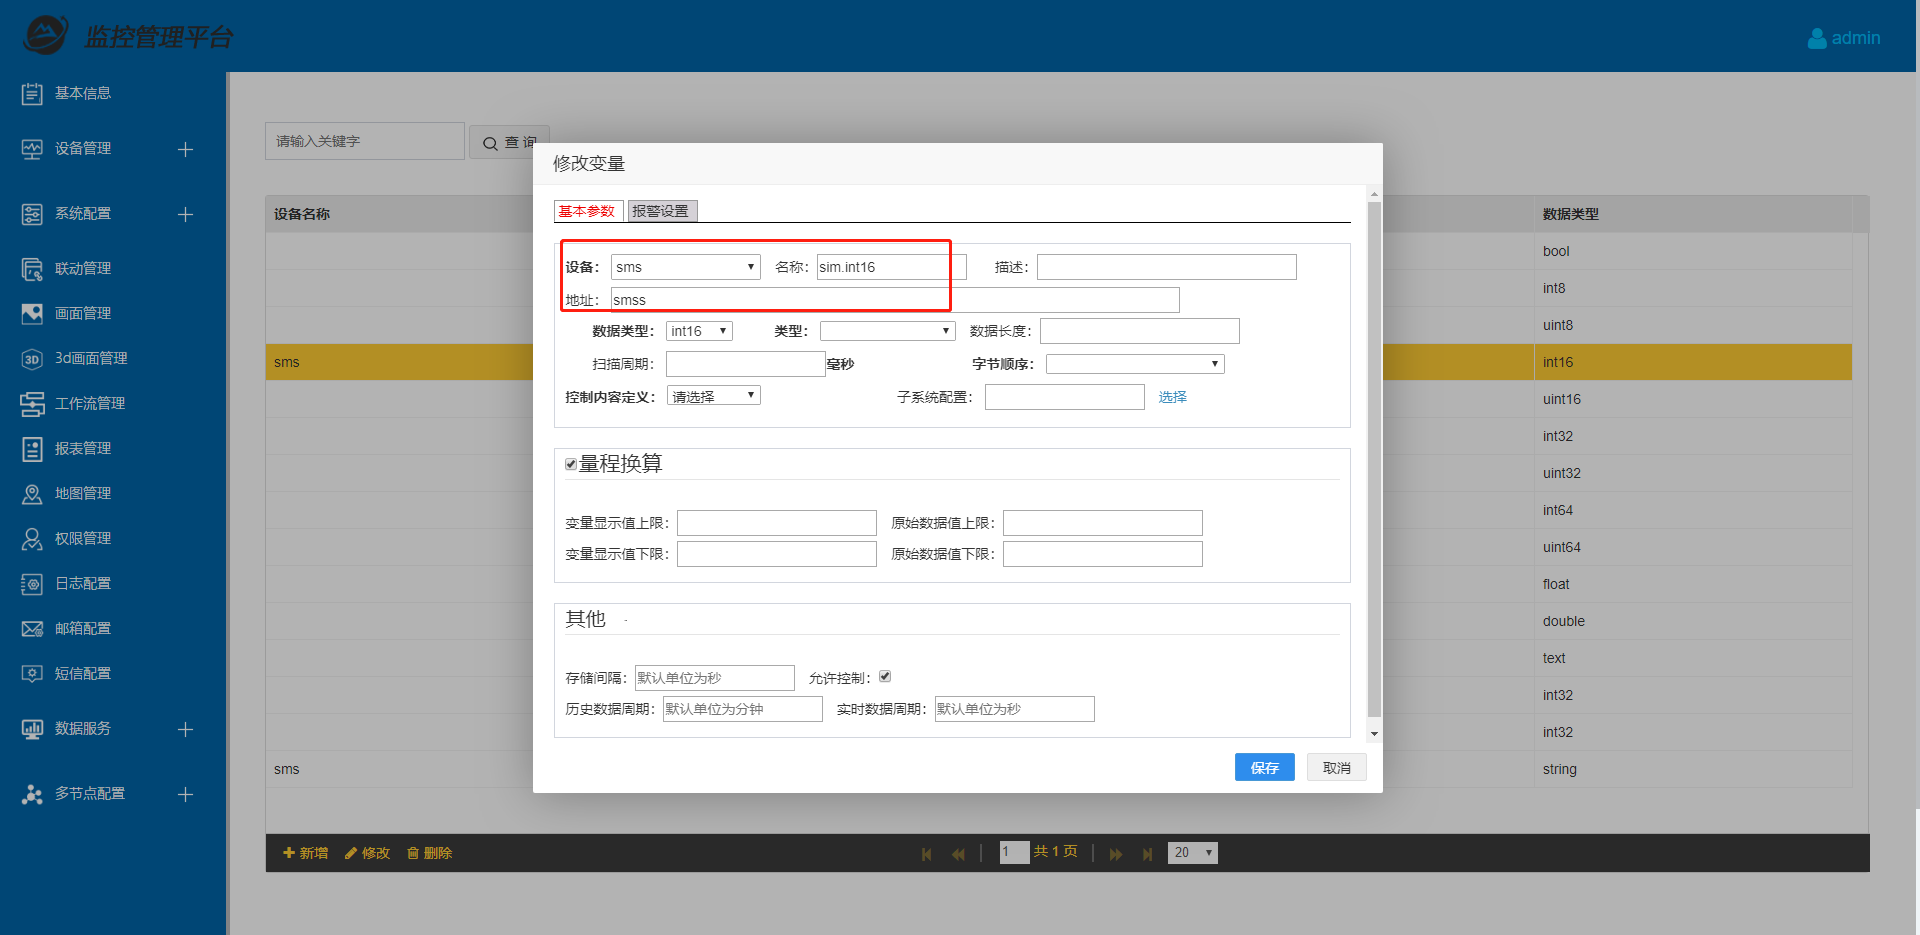Image resolution: width=1920 pixels, height=935 pixels.
Task: Toggle the 量程换算 checkbox
Action: [x=571, y=464]
